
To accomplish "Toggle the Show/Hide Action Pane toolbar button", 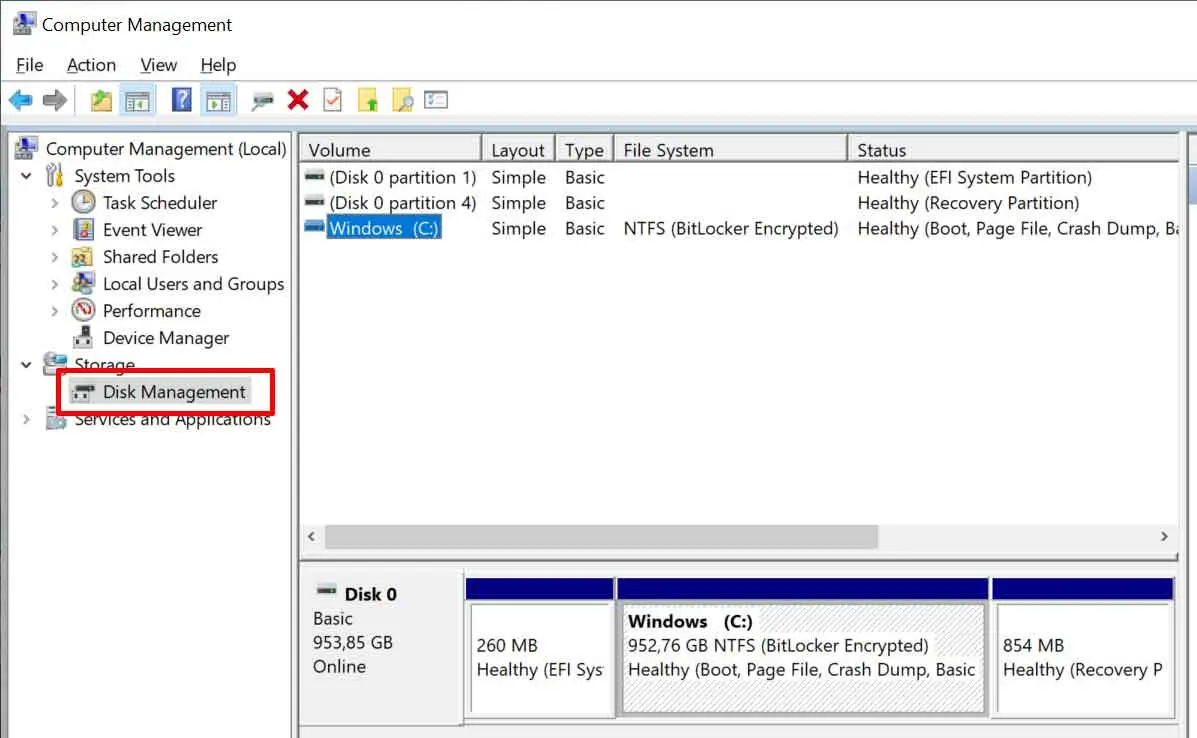I will coord(216,100).
